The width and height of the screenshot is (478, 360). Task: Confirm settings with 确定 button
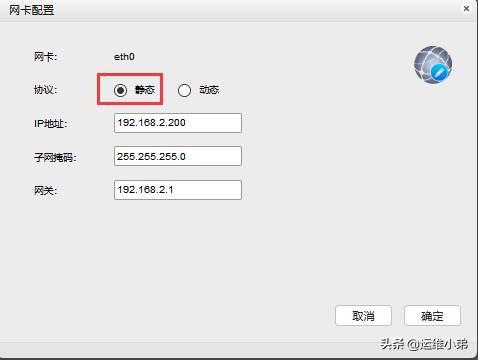coord(432,315)
